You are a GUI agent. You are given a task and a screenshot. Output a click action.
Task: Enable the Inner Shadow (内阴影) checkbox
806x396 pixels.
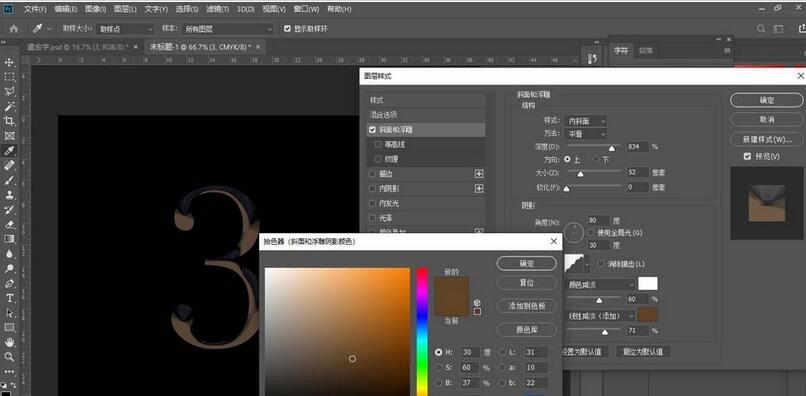tap(373, 189)
